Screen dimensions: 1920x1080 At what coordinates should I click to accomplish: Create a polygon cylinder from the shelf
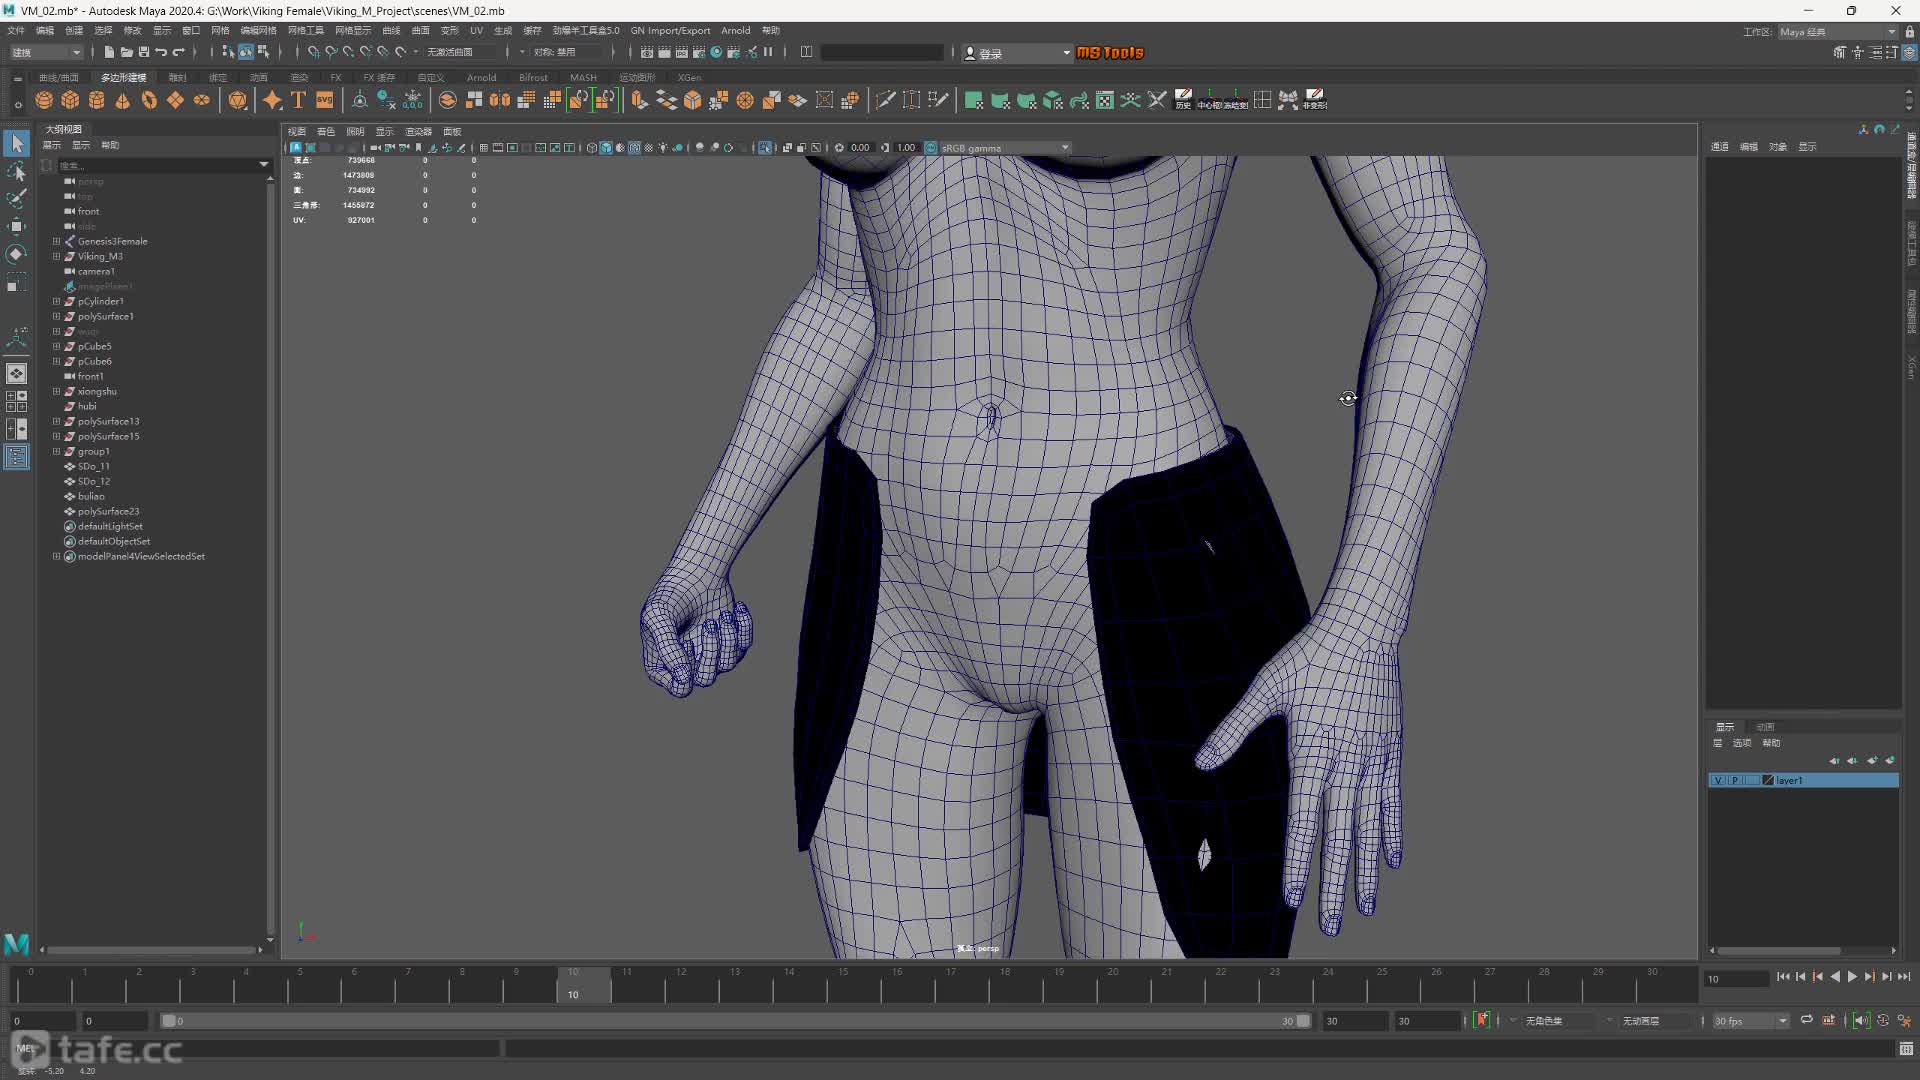tap(96, 100)
